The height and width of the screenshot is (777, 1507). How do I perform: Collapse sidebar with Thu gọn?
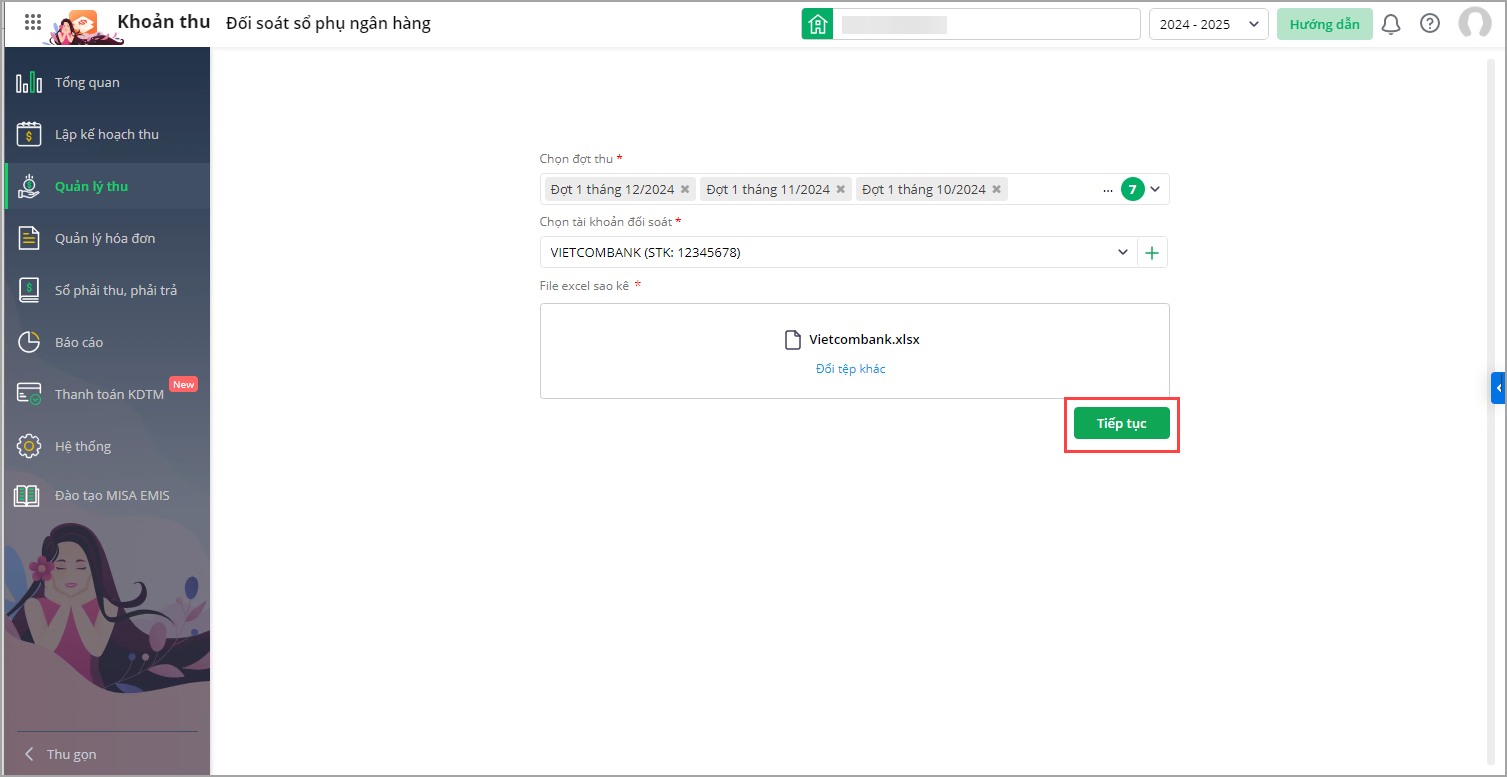click(x=71, y=754)
